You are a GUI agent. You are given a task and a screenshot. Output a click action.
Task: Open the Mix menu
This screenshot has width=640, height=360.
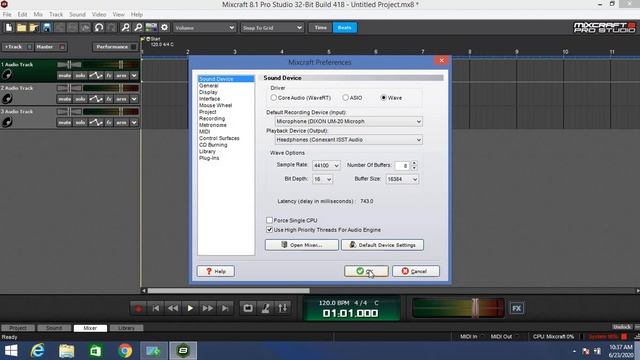38,14
